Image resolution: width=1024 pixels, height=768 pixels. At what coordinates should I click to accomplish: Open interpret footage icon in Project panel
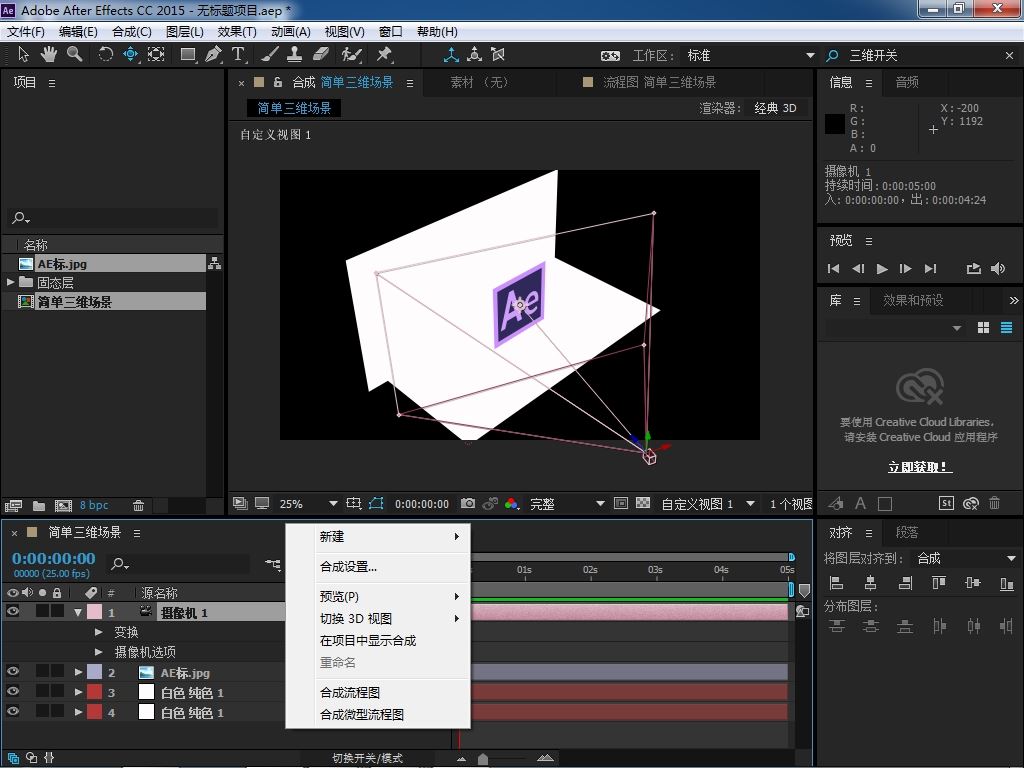[x=13, y=505]
